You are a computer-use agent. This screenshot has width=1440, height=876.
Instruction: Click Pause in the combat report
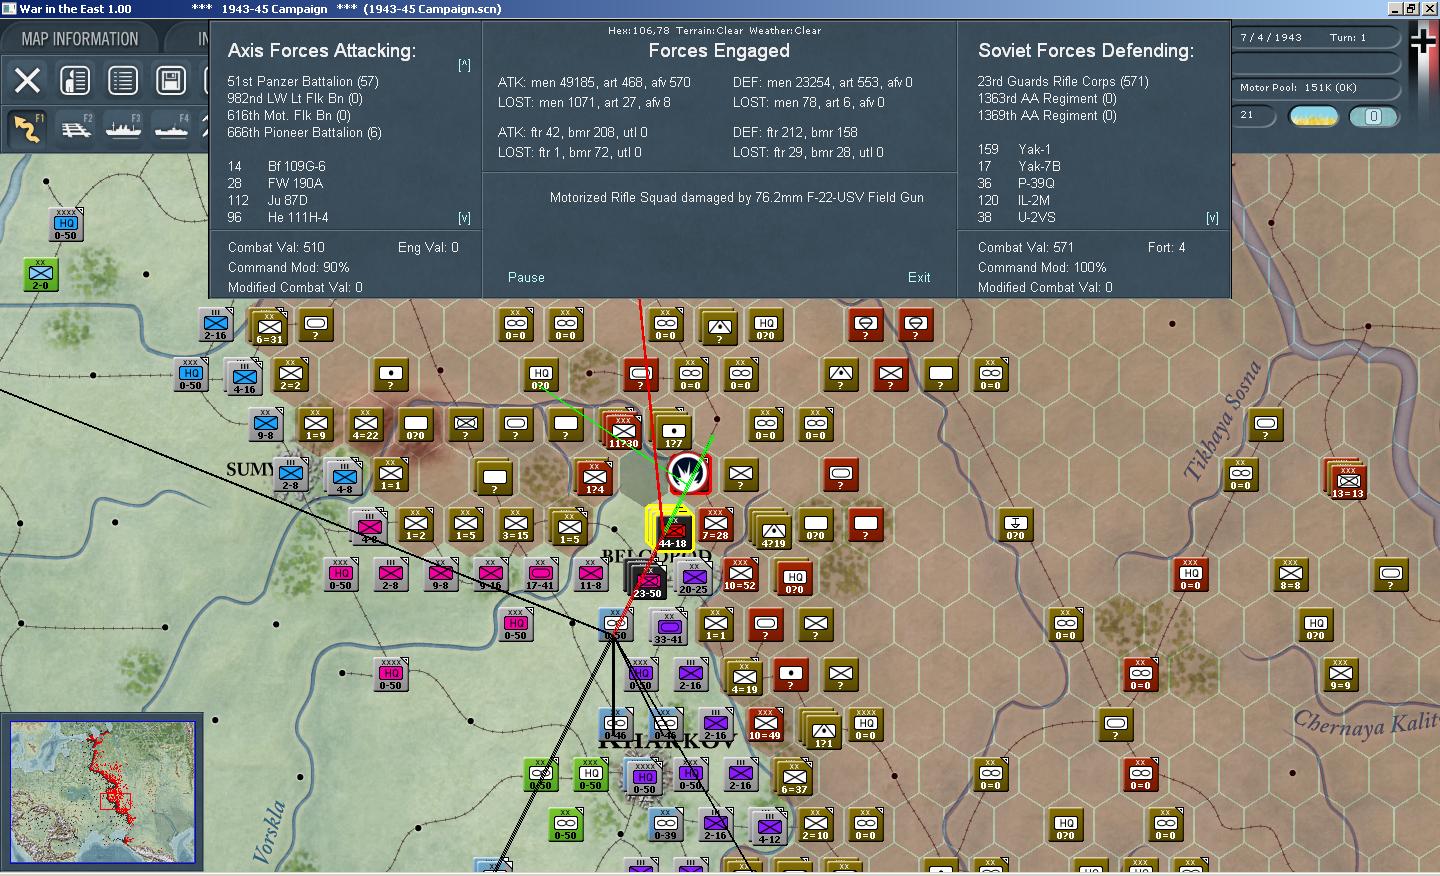[x=526, y=278]
